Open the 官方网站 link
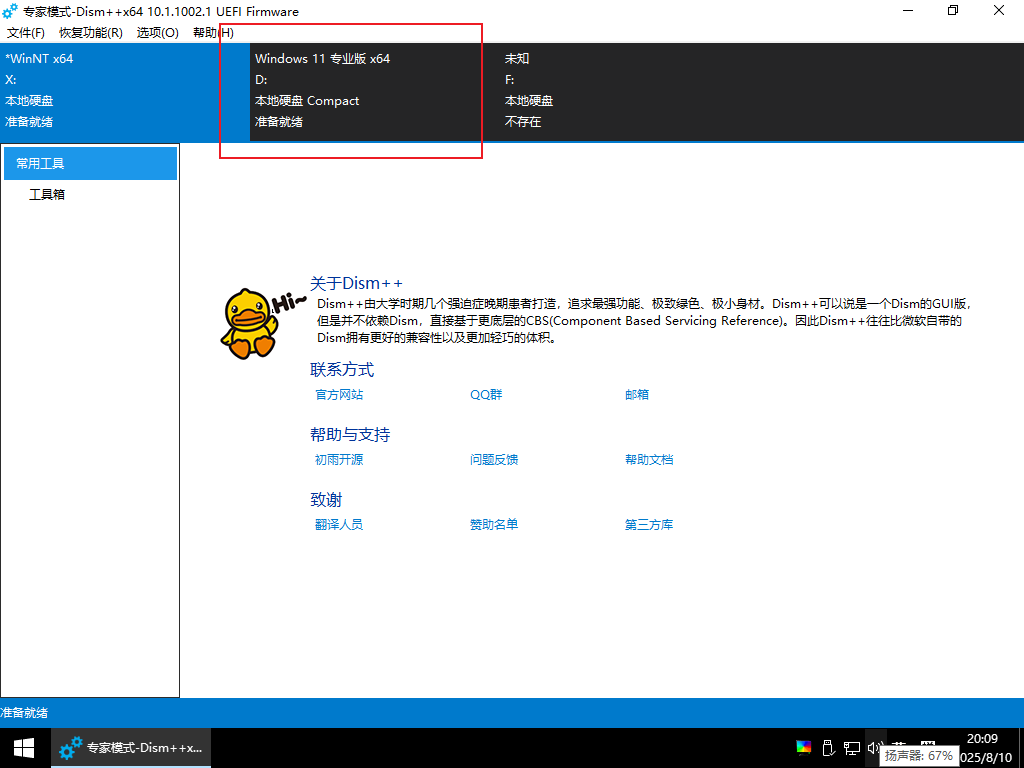Image resolution: width=1024 pixels, height=768 pixels. click(x=339, y=394)
